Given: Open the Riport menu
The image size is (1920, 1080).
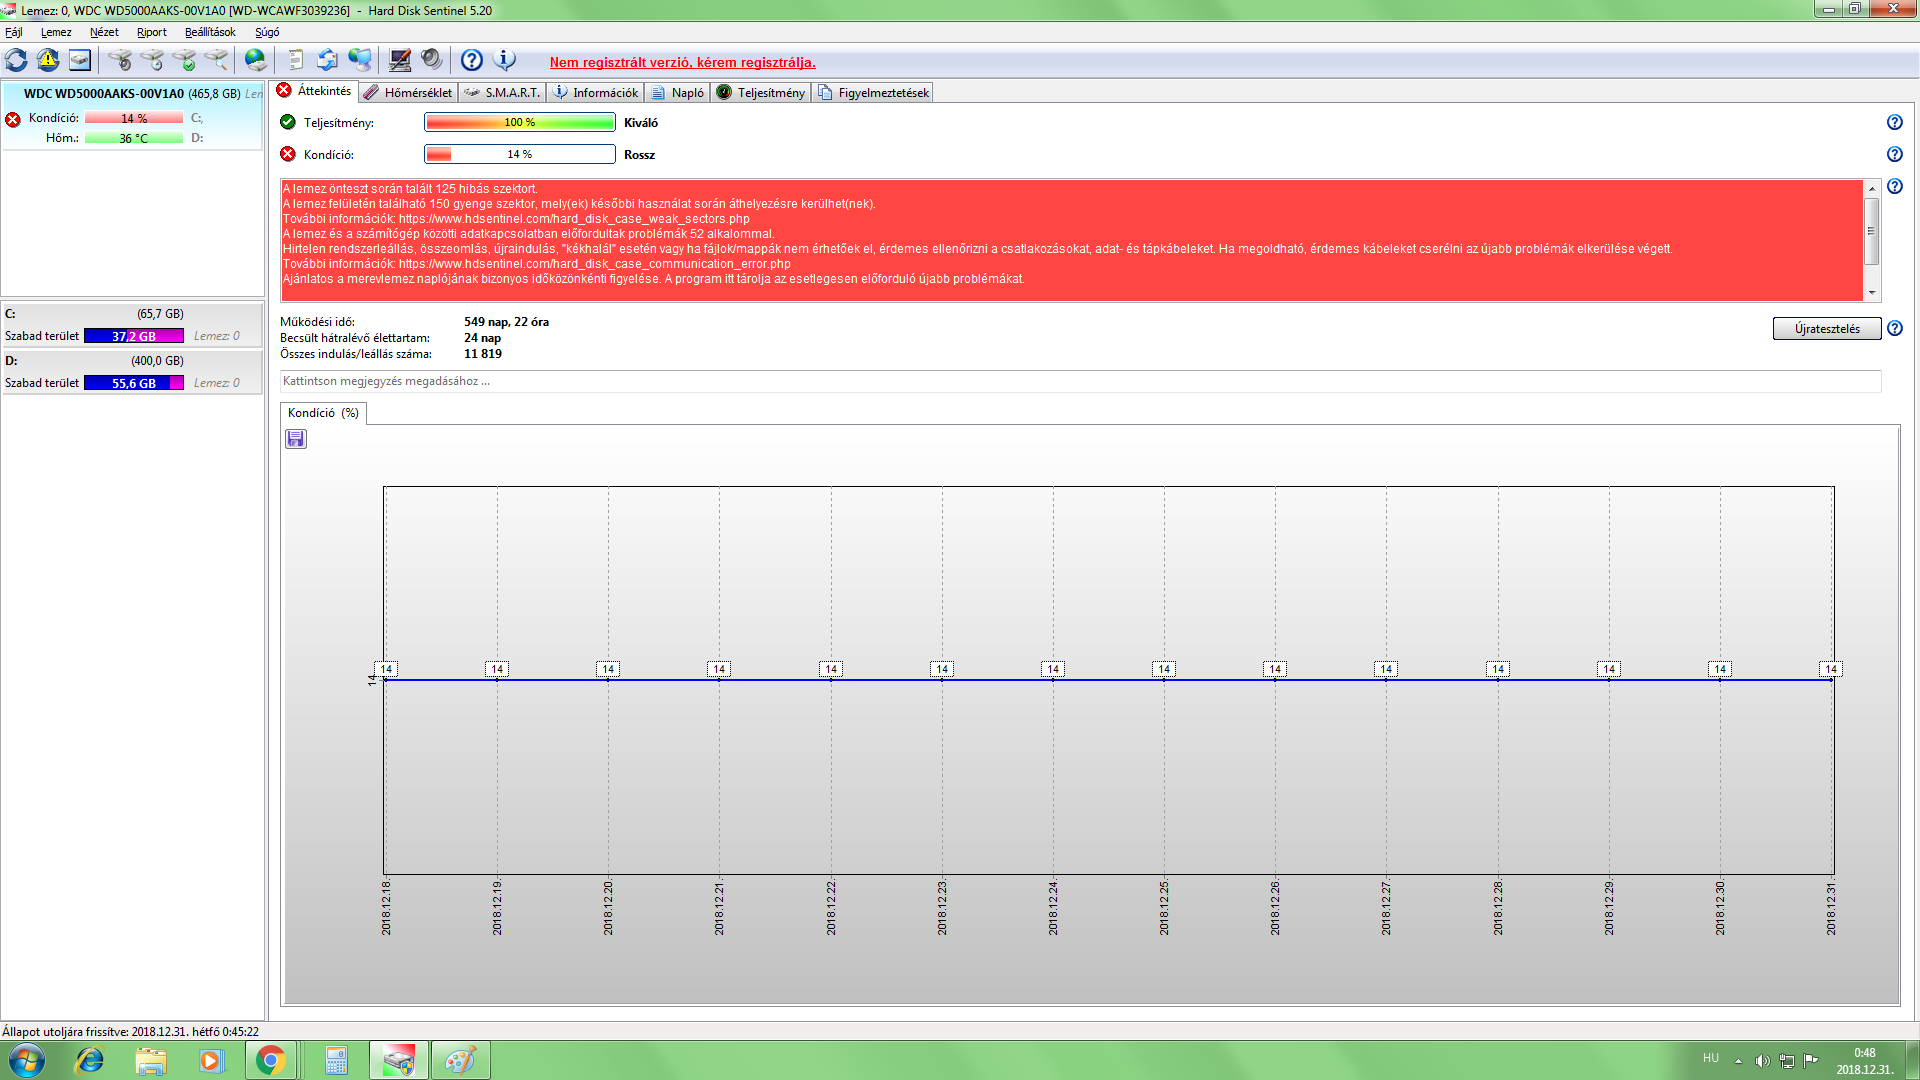Looking at the screenshot, I should [152, 32].
